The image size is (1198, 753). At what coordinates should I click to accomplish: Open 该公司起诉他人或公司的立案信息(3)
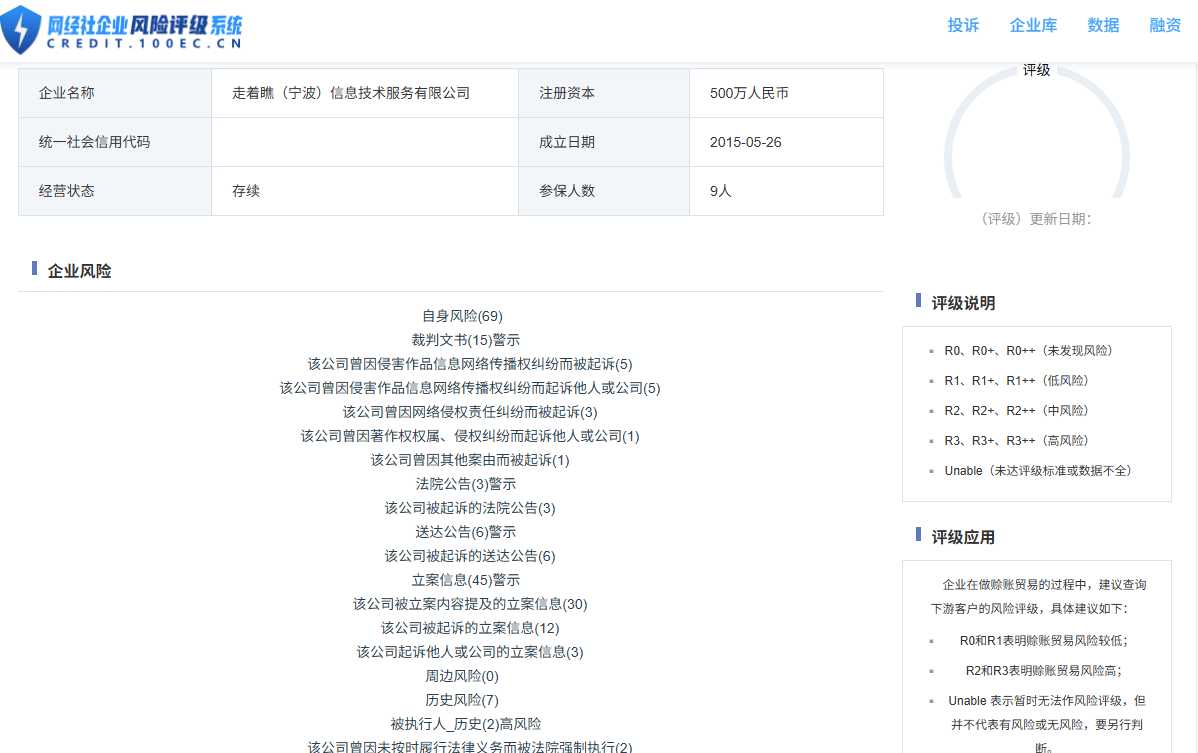(x=470, y=652)
